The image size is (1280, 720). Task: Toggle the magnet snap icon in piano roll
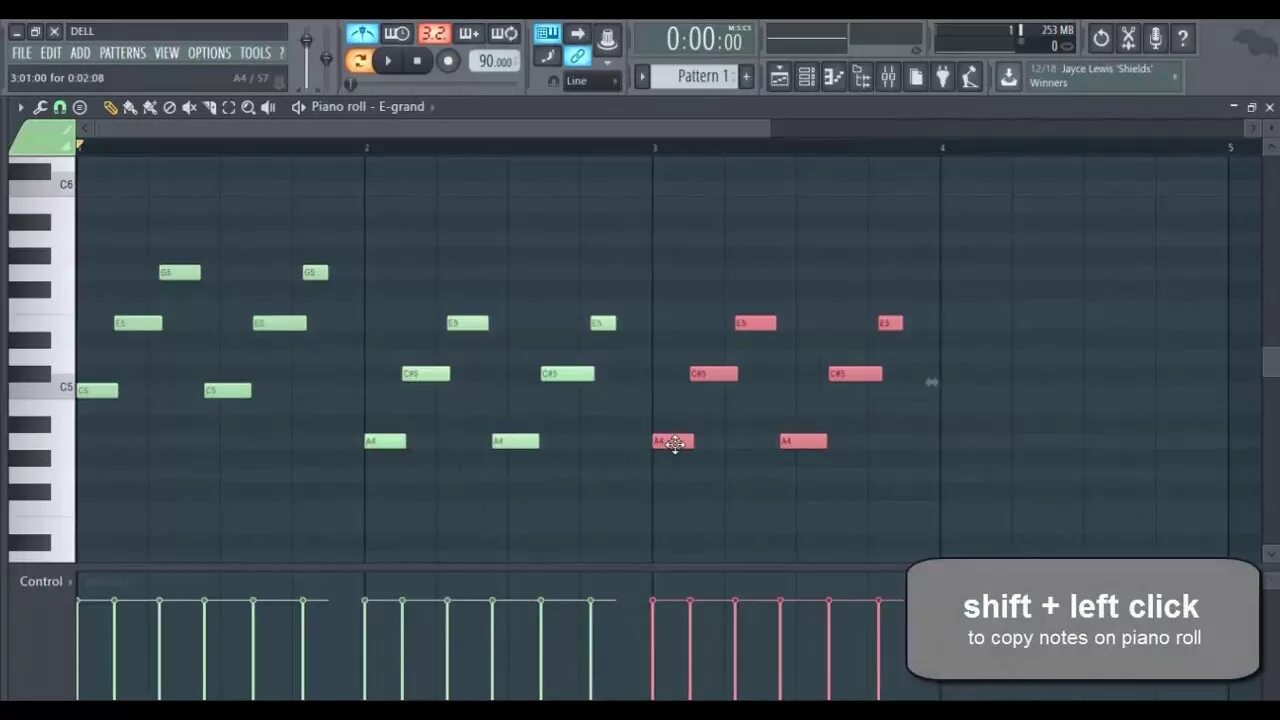click(60, 107)
